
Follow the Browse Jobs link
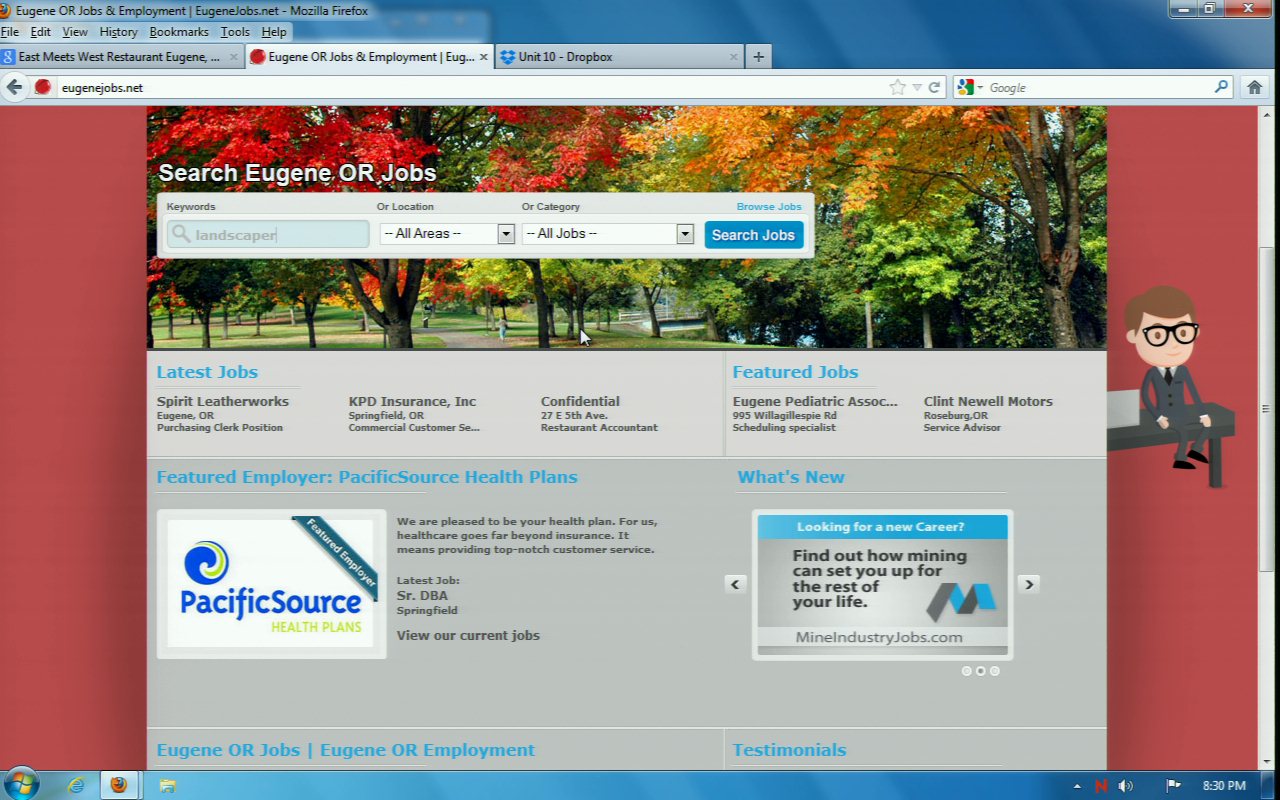(768, 207)
